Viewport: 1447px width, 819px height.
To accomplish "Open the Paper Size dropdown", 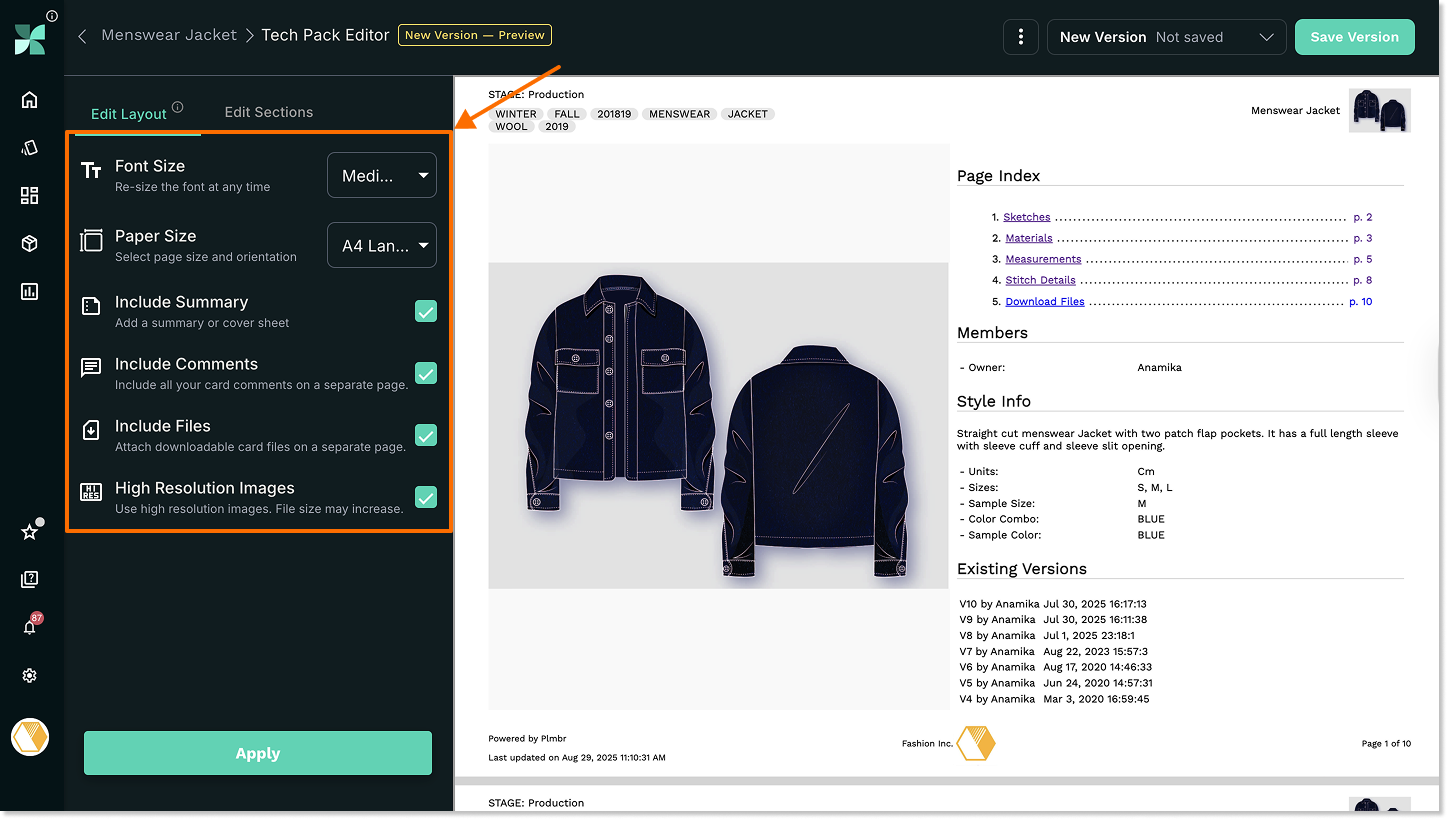I will point(381,245).
